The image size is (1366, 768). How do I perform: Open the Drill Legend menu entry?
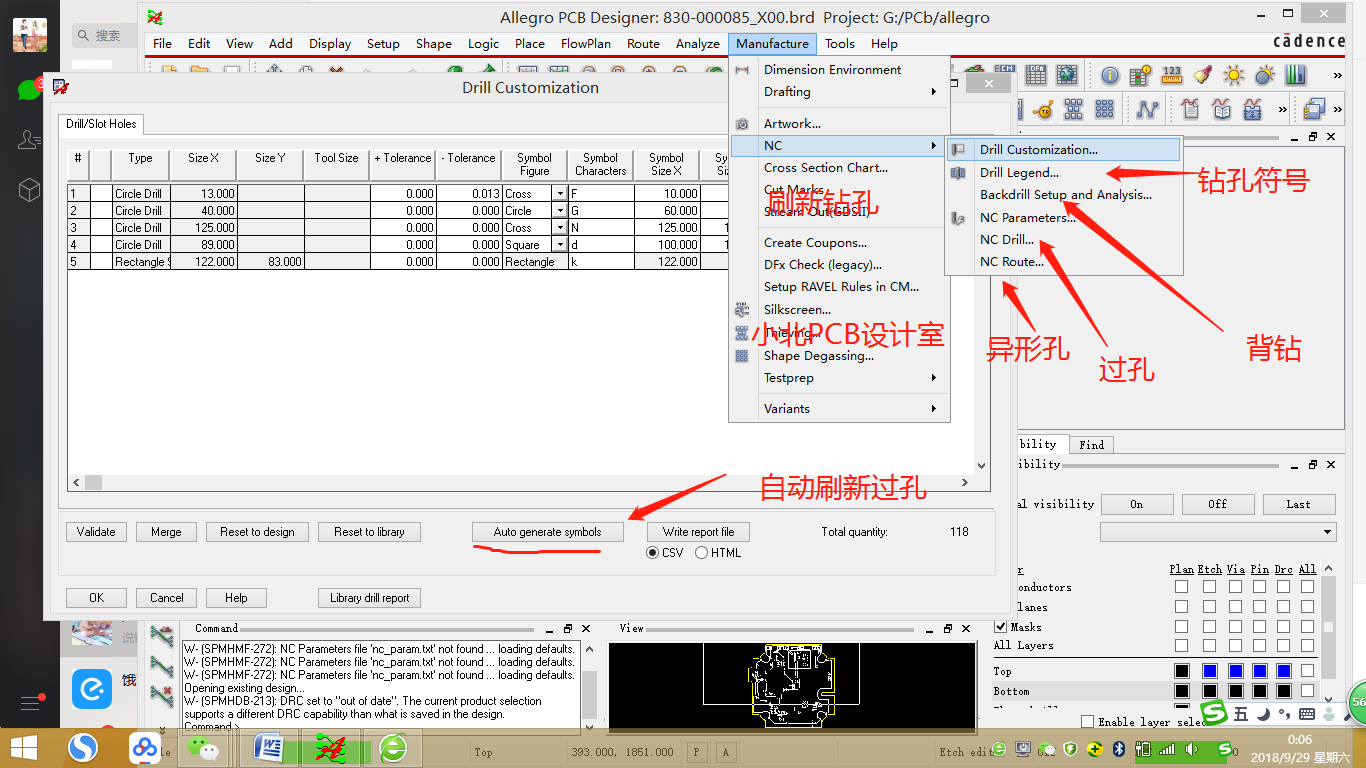[1019, 172]
